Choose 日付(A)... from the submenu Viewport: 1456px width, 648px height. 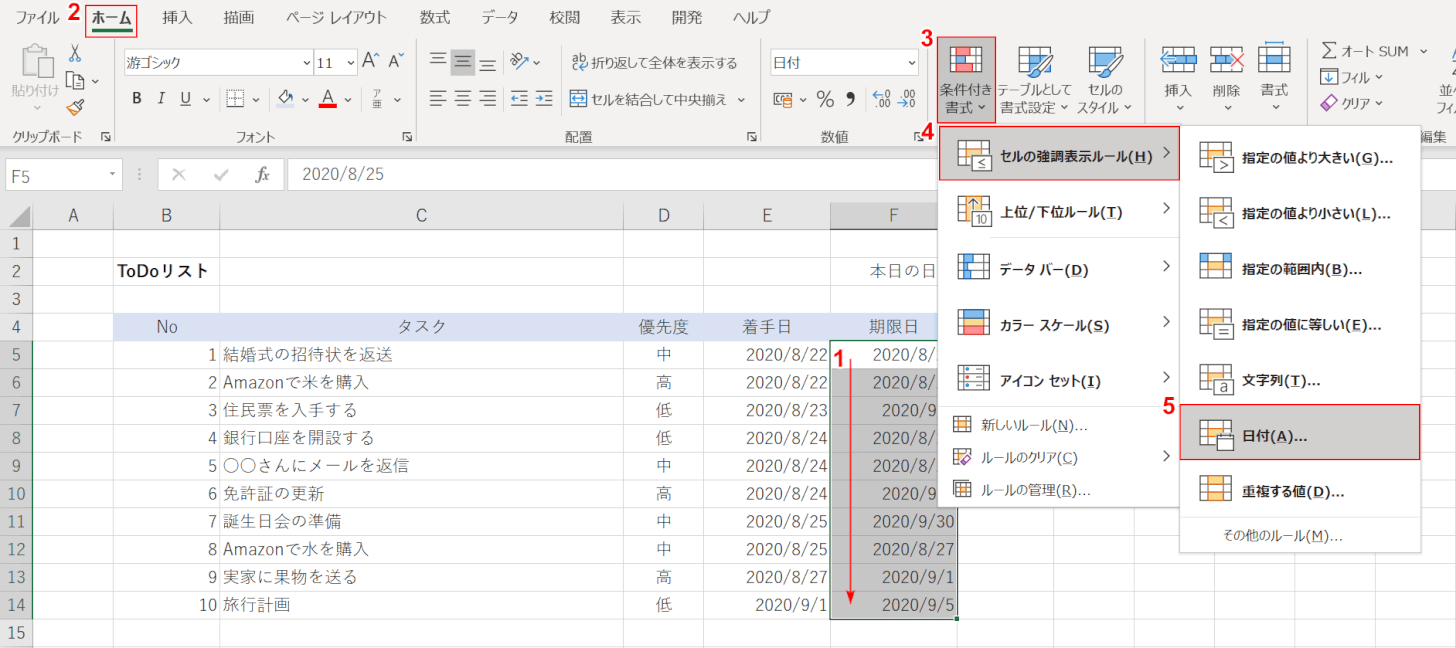(x=1300, y=433)
